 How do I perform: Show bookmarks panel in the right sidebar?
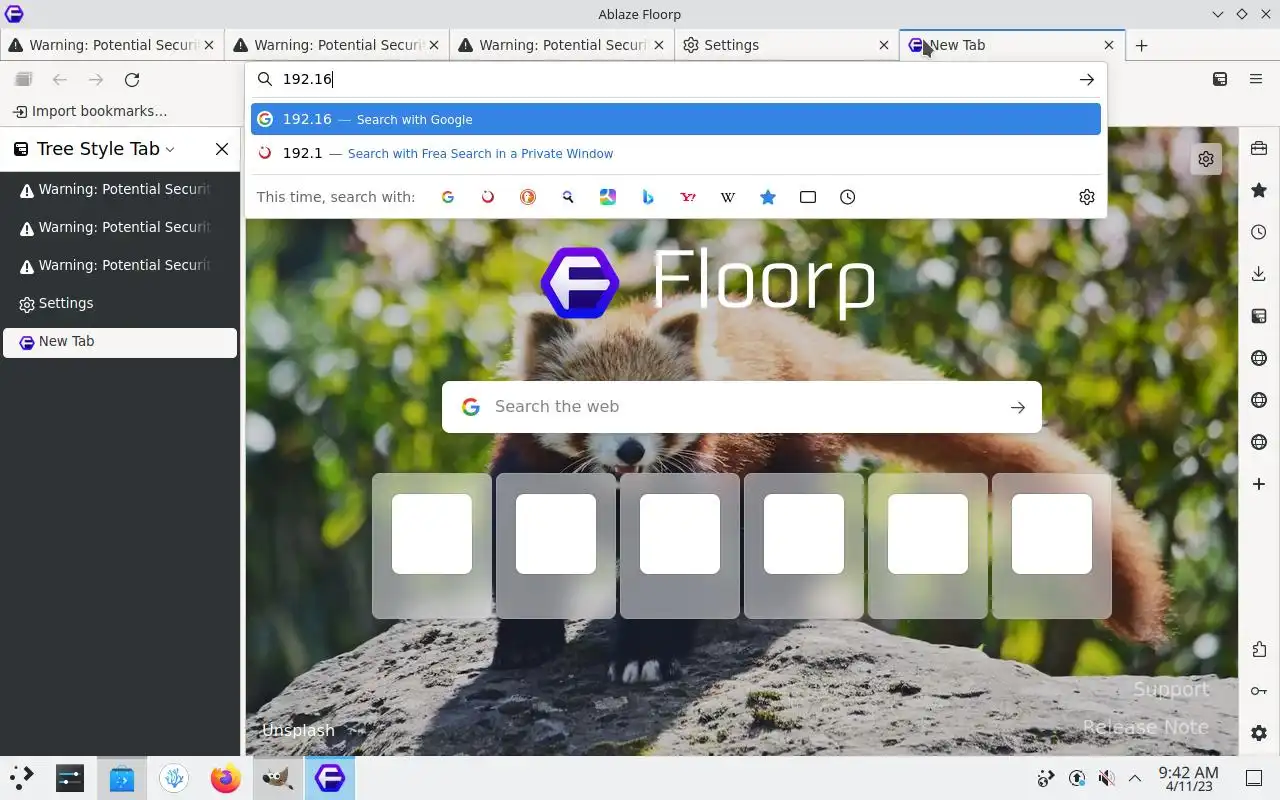pyautogui.click(x=1259, y=190)
